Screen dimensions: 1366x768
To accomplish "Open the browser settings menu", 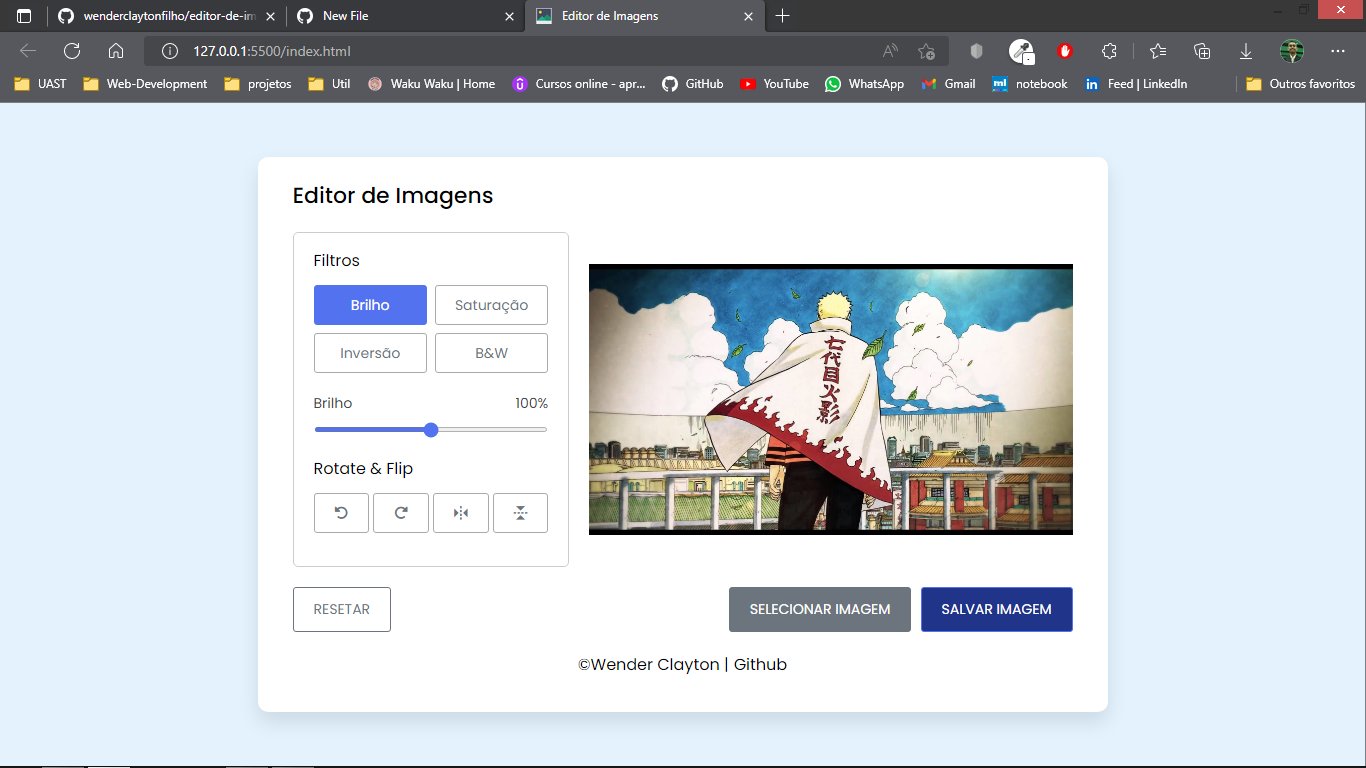I will click(x=1337, y=51).
